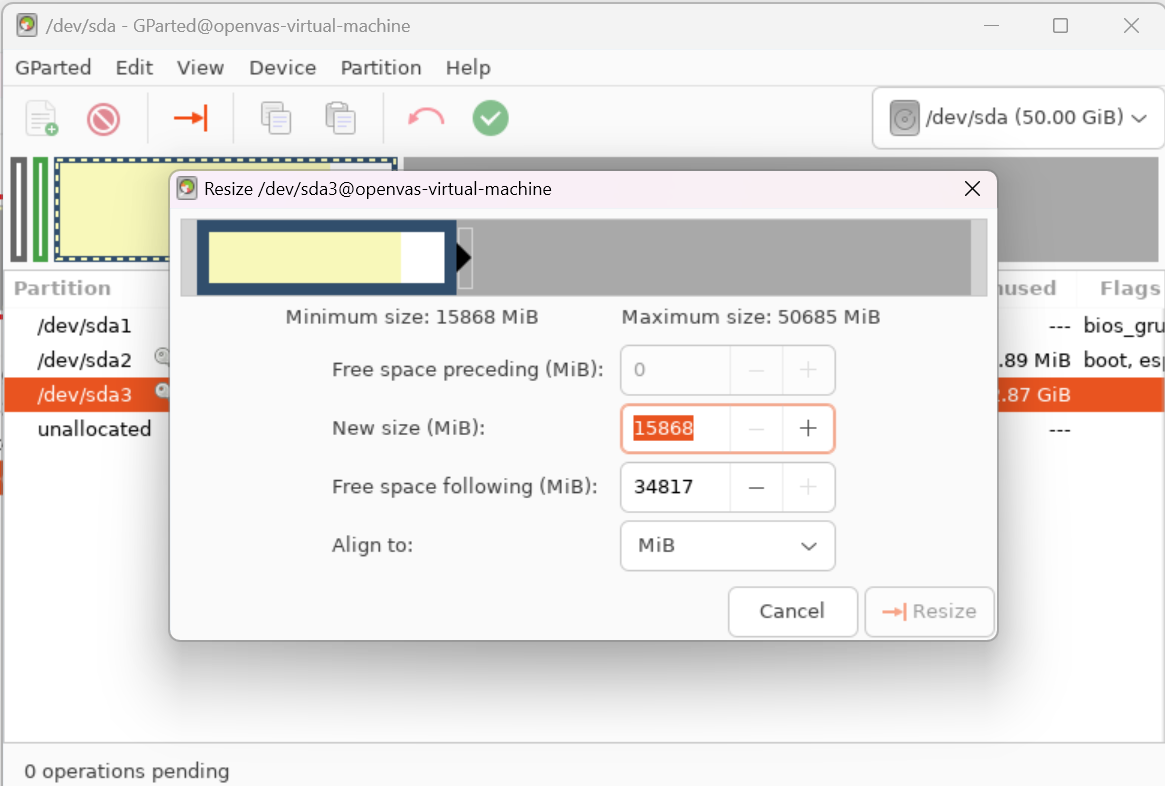Click the Copy partition toolbar icon

(x=276, y=118)
